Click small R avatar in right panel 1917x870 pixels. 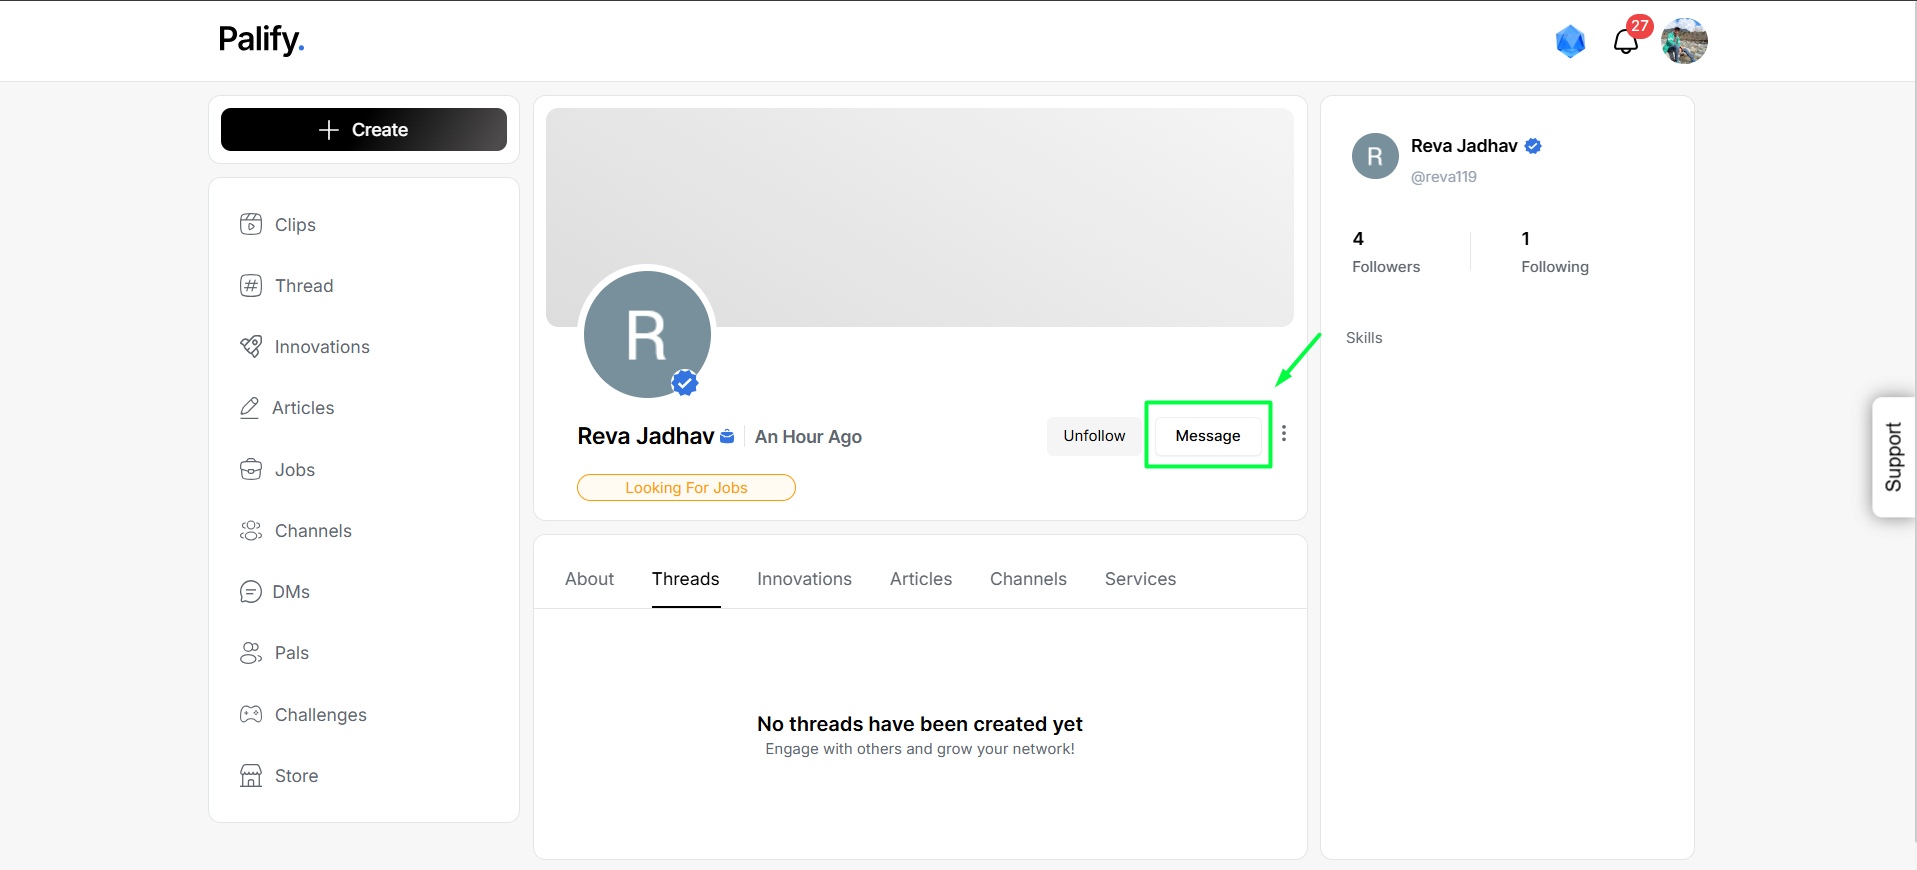[1375, 156]
